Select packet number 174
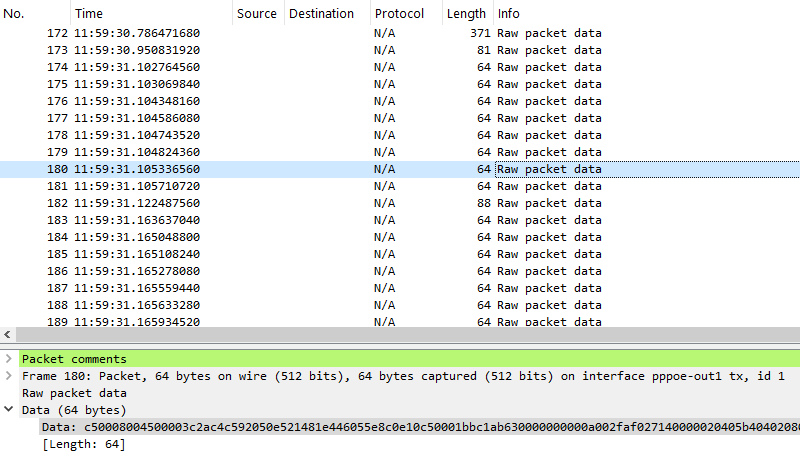800x459 pixels. coord(400,67)
